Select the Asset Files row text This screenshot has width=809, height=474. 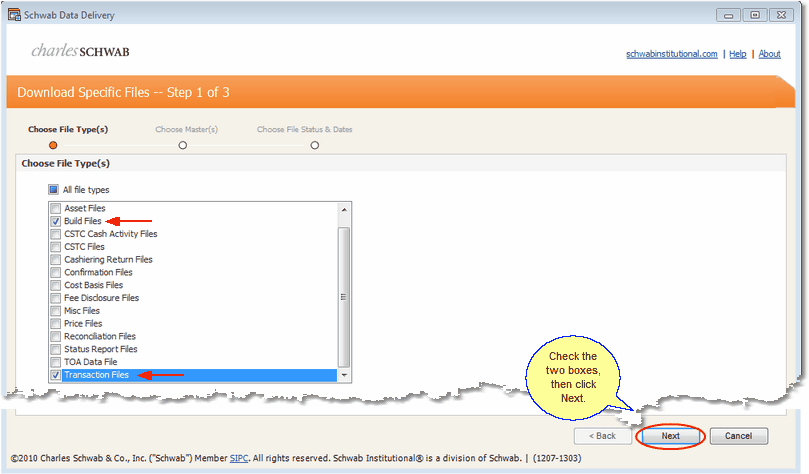point(85,208)
